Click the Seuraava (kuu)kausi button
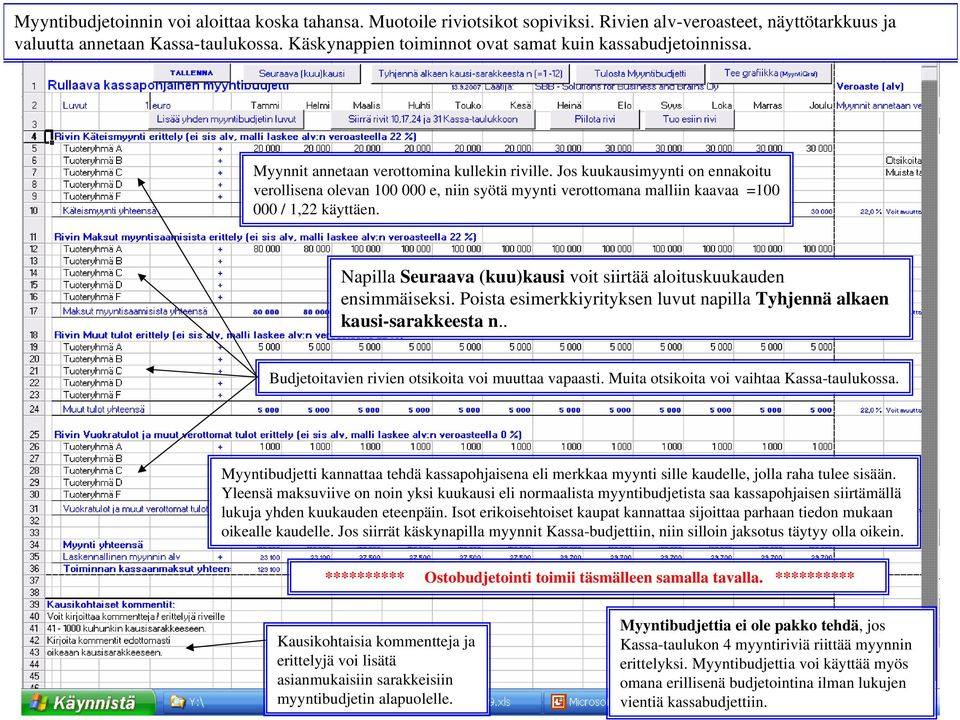The height and width of the screenshot is (720, 960). click(x=301, y=73)
